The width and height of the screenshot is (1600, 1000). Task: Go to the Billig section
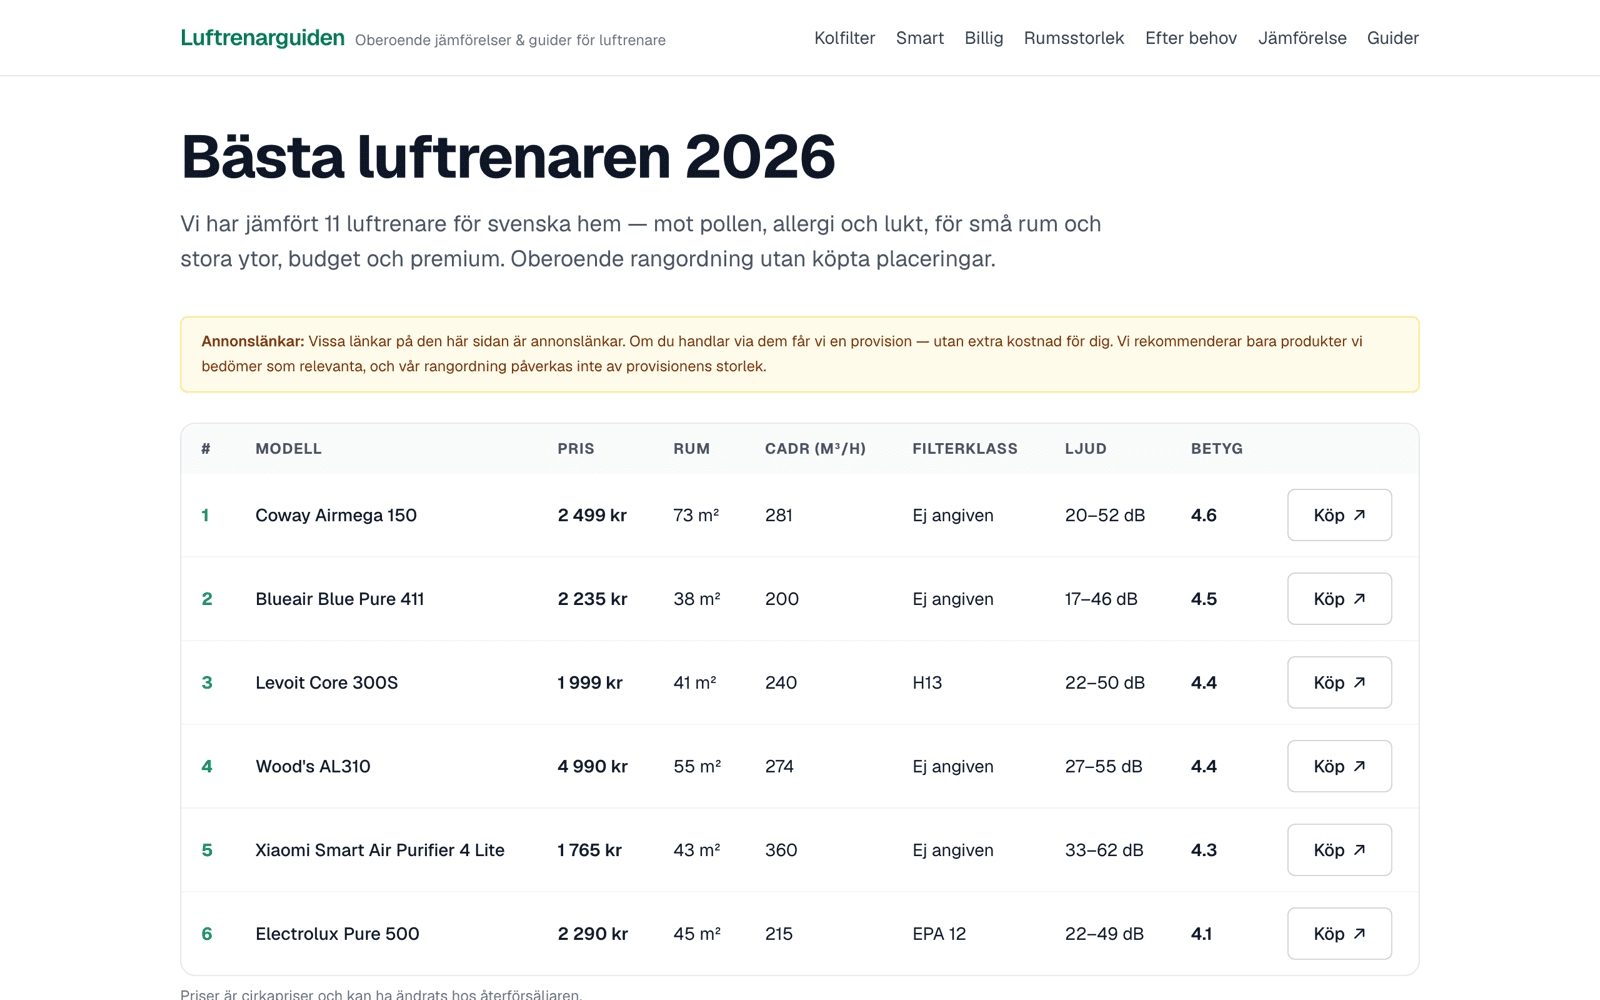983,38
